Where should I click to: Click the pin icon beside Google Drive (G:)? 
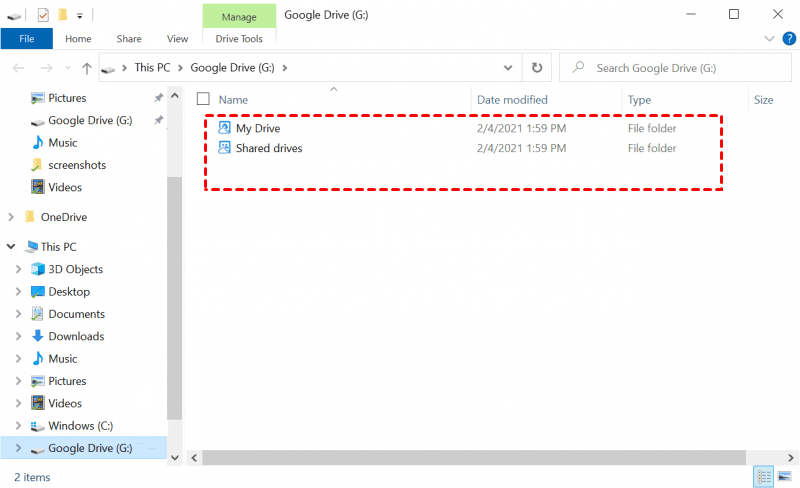159,120
